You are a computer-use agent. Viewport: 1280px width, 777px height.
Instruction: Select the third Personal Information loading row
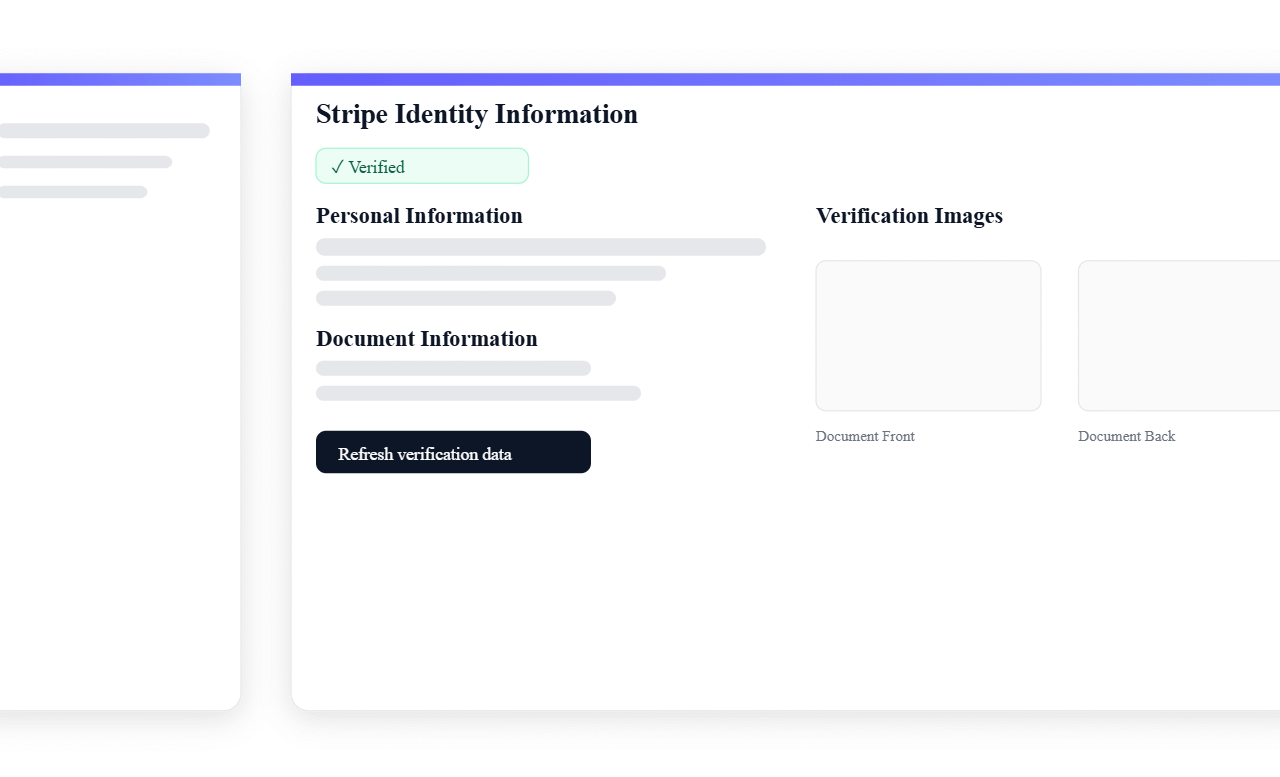(x=466, y=298)
